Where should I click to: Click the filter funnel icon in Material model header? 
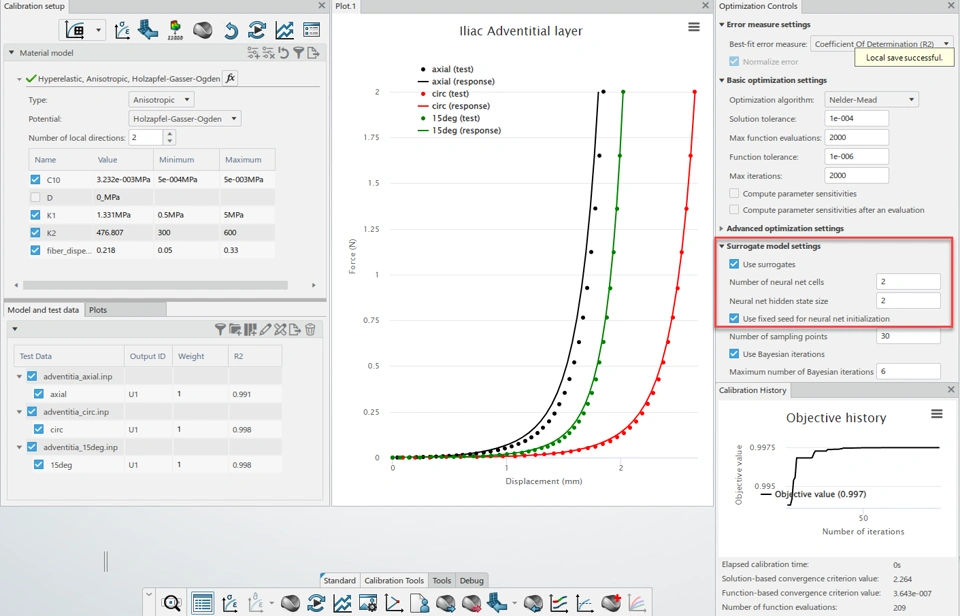298,53
